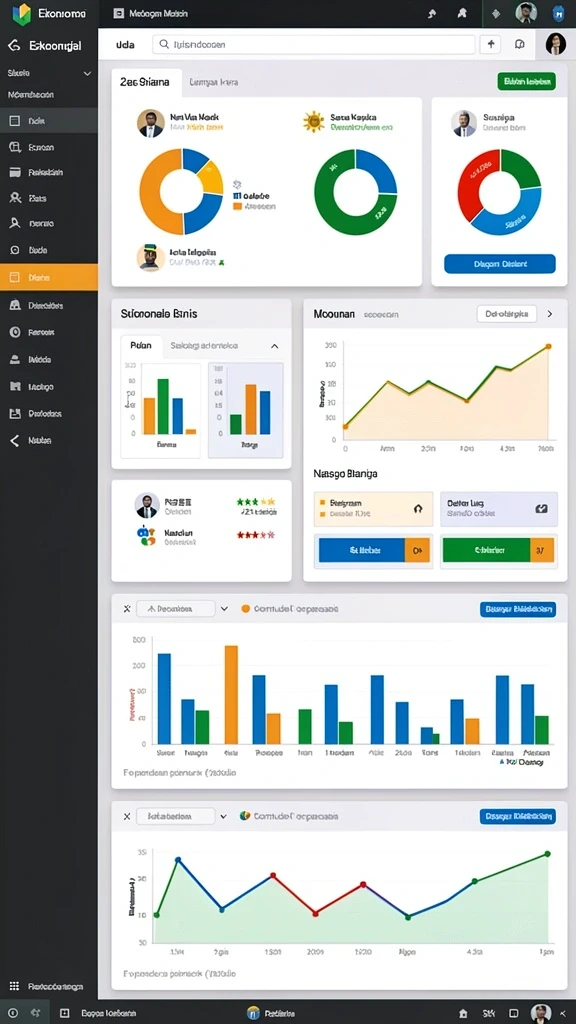Screen dimensions: 576x1024
Task: Switch to the second tab above the donut charts
Action: click(x=214, y=82)
